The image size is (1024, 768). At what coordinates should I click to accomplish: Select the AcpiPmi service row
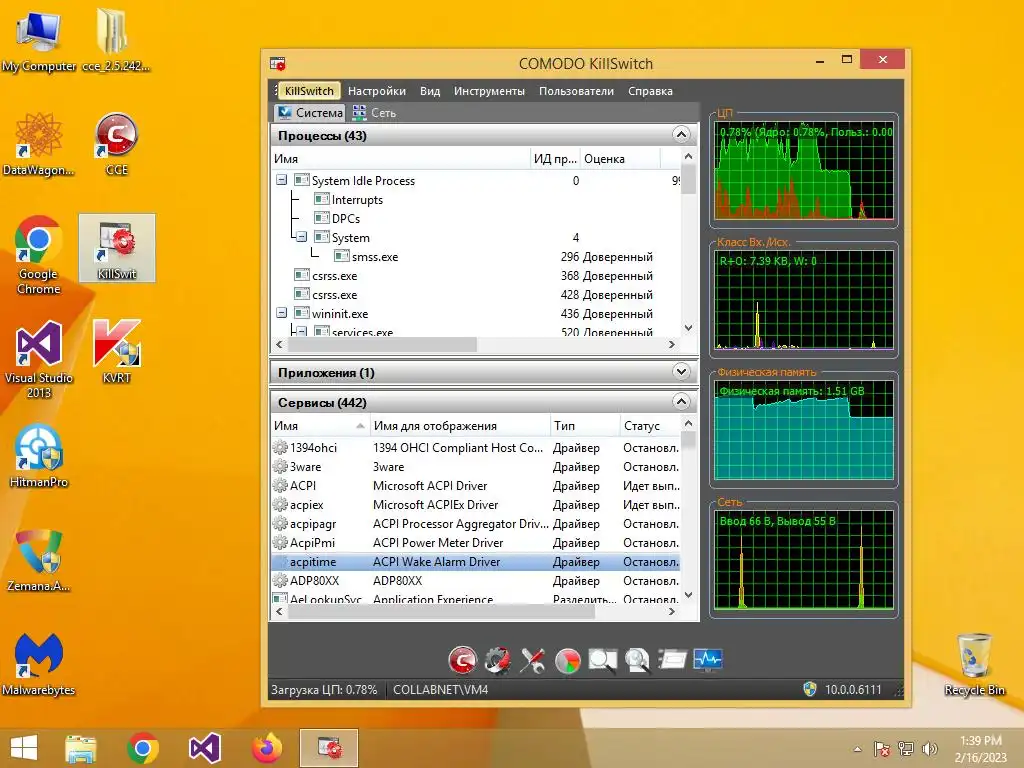click(x=475, y=542)
